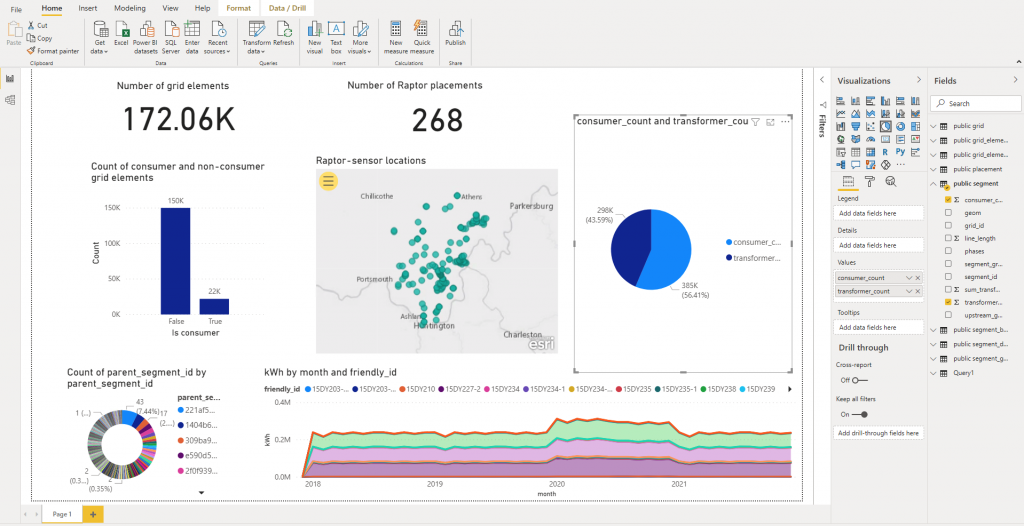Click the consumer_c... pie legend item

point(752,242)
